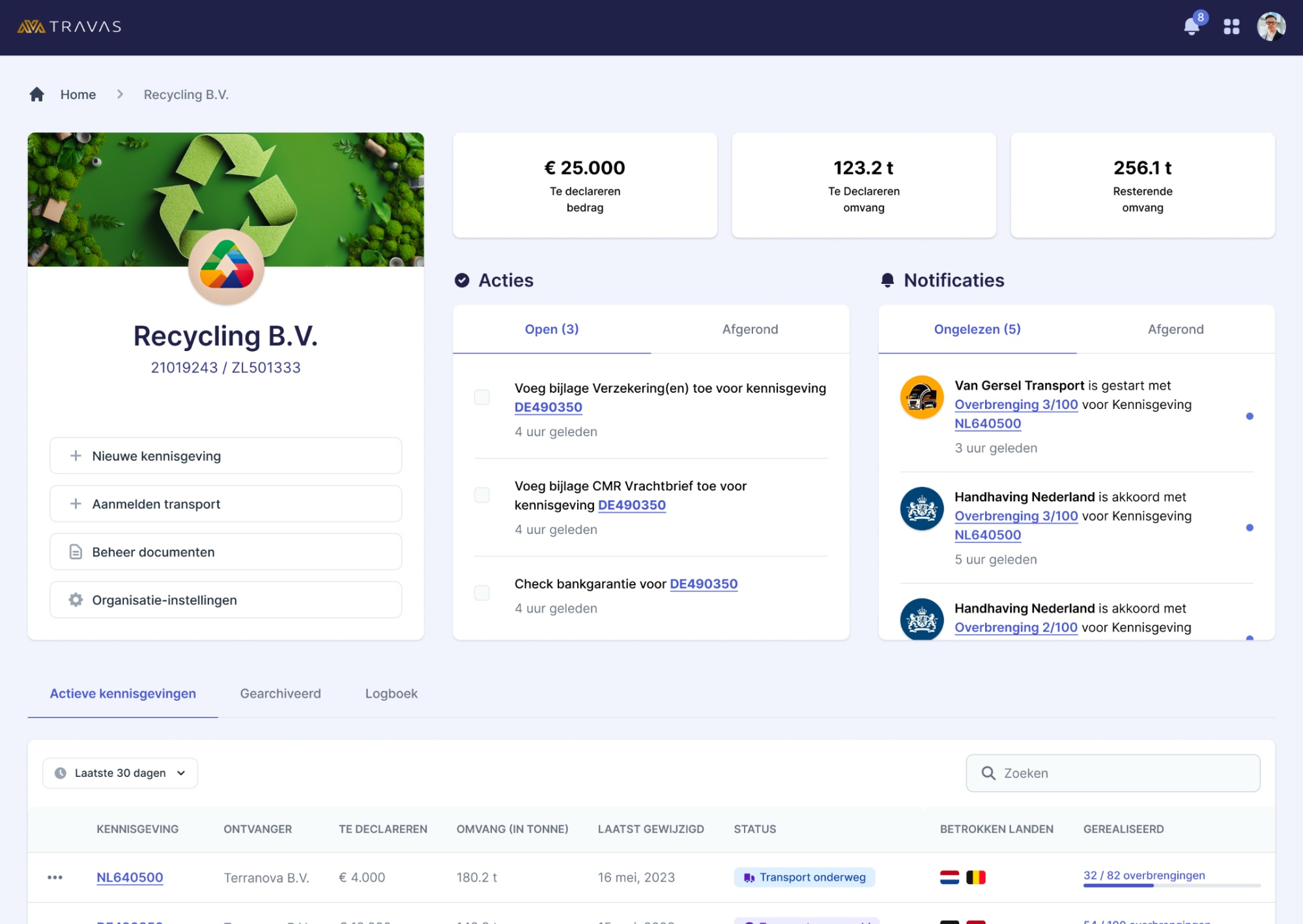This screenshot has width=1316, height=924.
Task: Click the Belgium flag in NL640500 row
Action: point(986,886)
